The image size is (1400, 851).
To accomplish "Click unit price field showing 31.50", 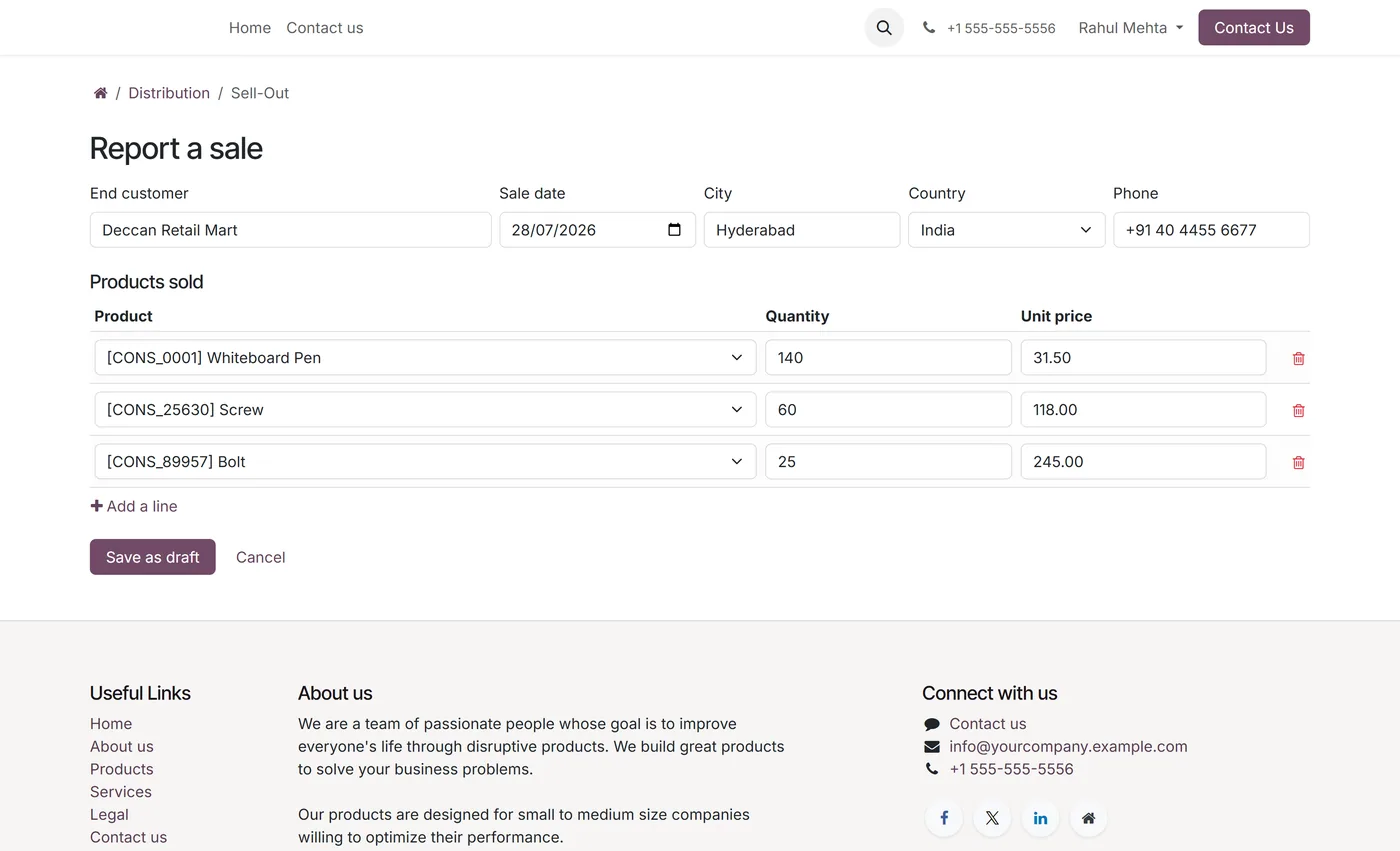I will coord(1143,358).
